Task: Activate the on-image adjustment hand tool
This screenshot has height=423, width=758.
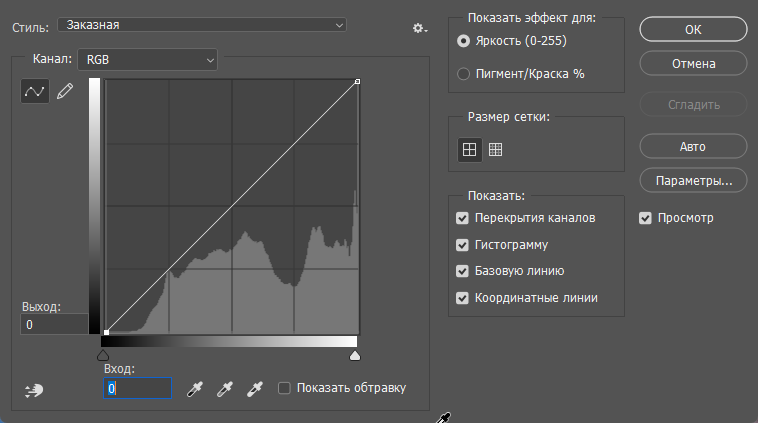Action: tap(34, 390)
